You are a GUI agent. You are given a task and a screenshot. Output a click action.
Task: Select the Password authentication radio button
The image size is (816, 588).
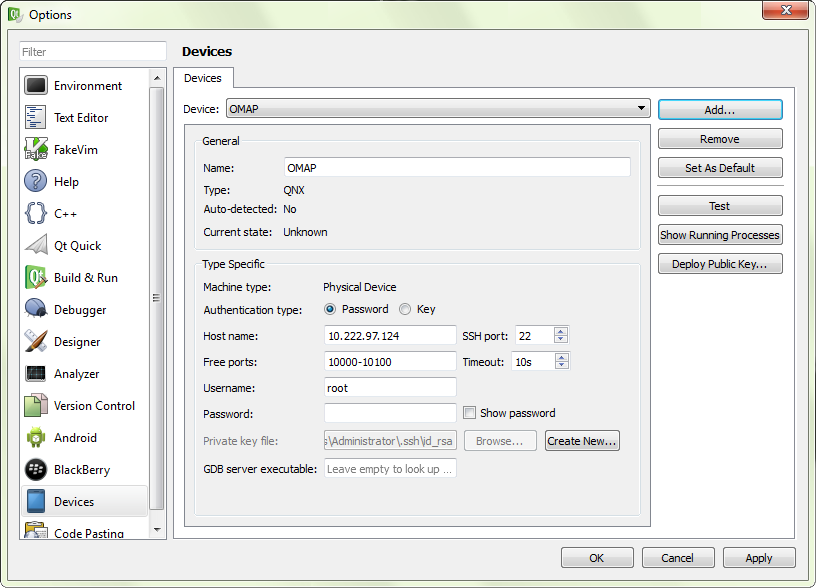pyautogui.click(x=331, y=310)
